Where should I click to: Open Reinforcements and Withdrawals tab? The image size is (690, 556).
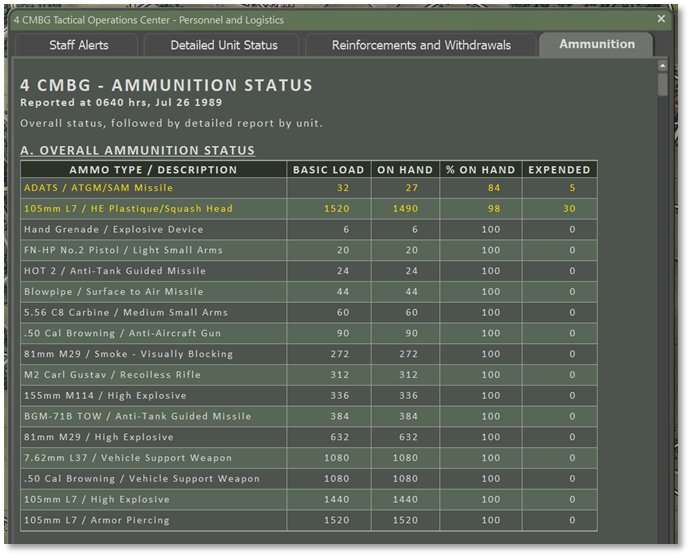pyautogui.click(x=421, y=45)
